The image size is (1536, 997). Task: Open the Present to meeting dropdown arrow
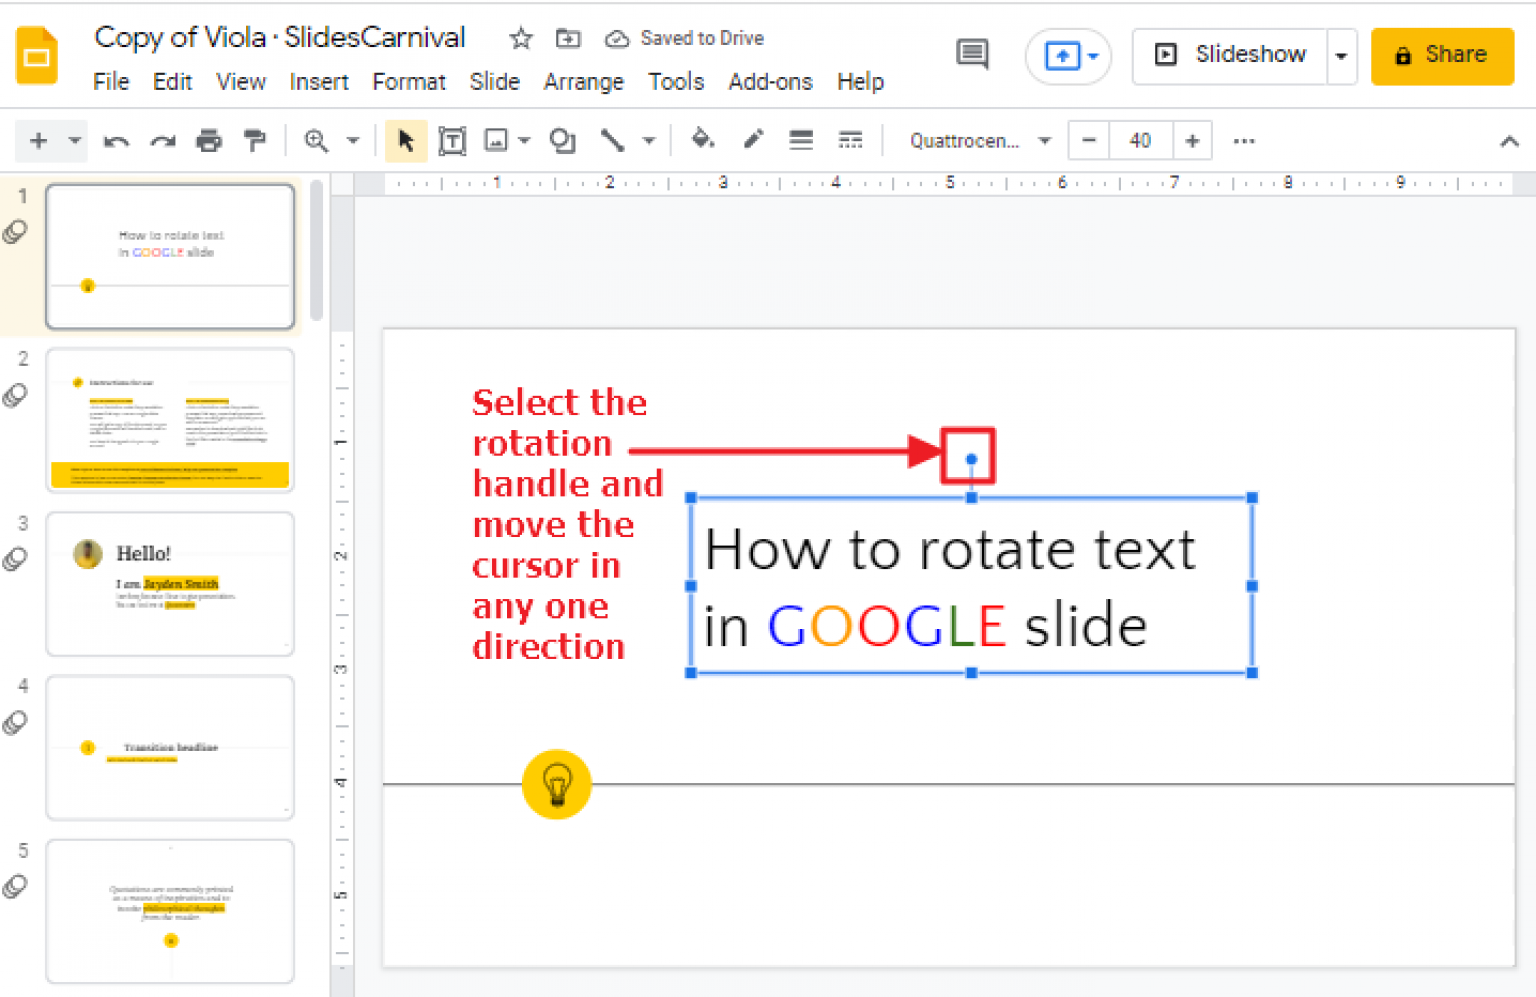pos(1094,56)
